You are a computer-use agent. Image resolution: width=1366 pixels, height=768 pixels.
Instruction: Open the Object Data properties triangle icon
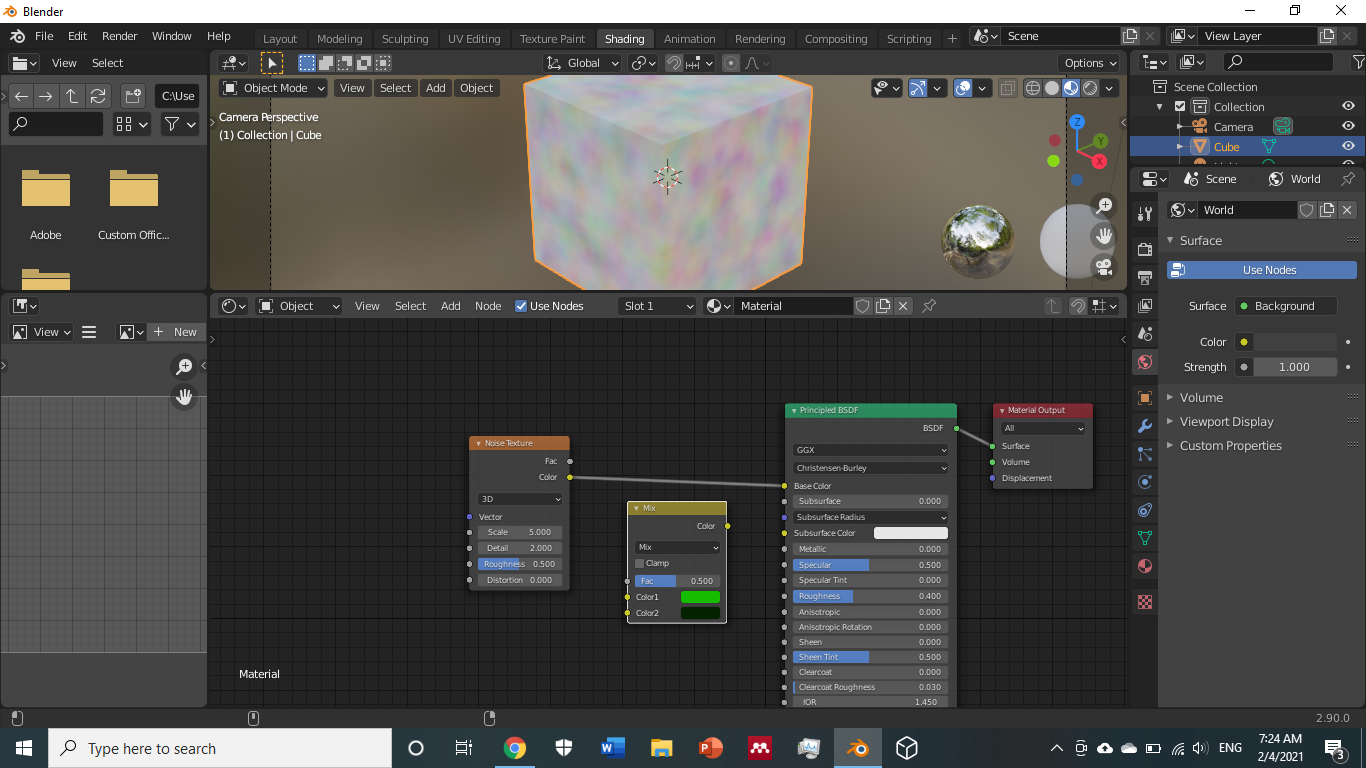[1145, 538]
